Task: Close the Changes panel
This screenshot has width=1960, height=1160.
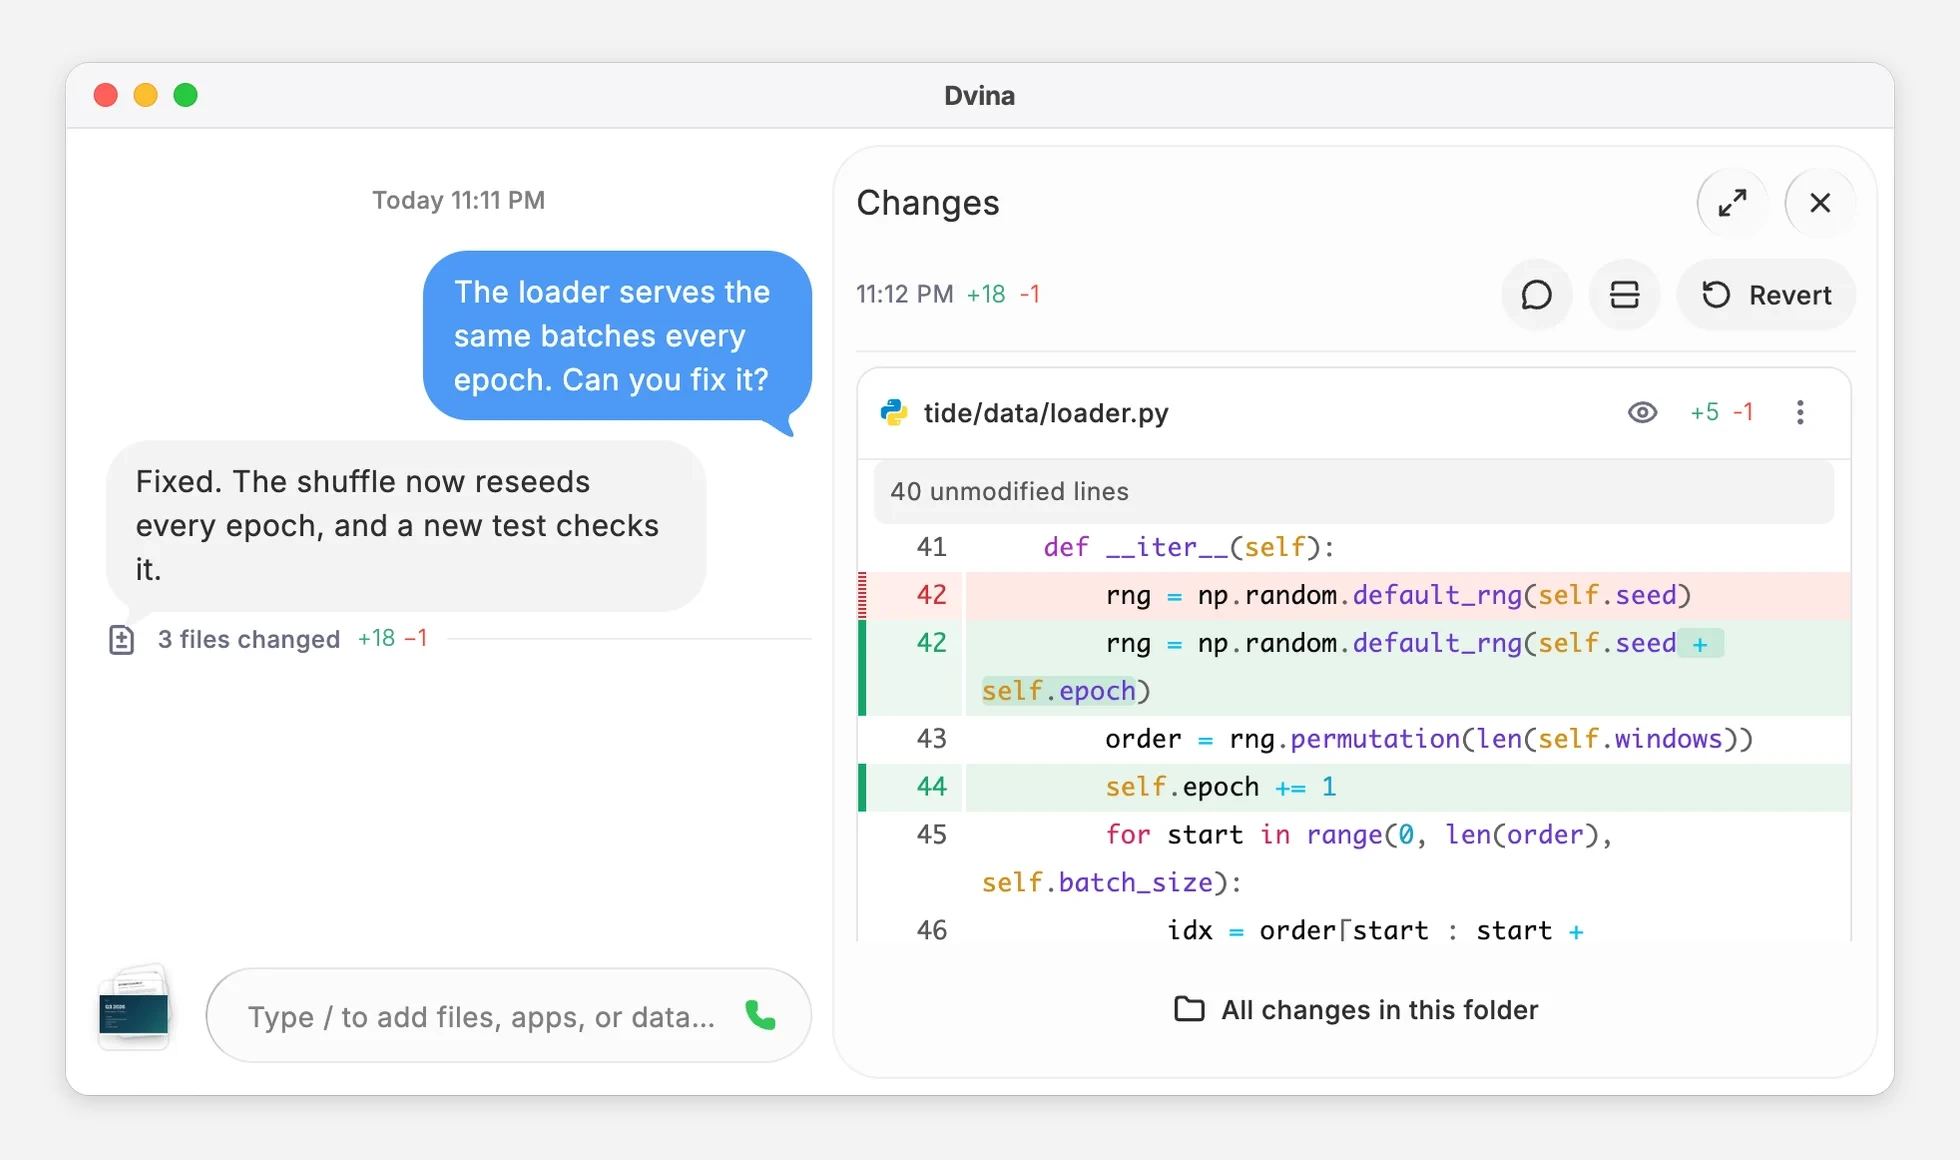Action: pyautogui.click(x=1820, y=203)
